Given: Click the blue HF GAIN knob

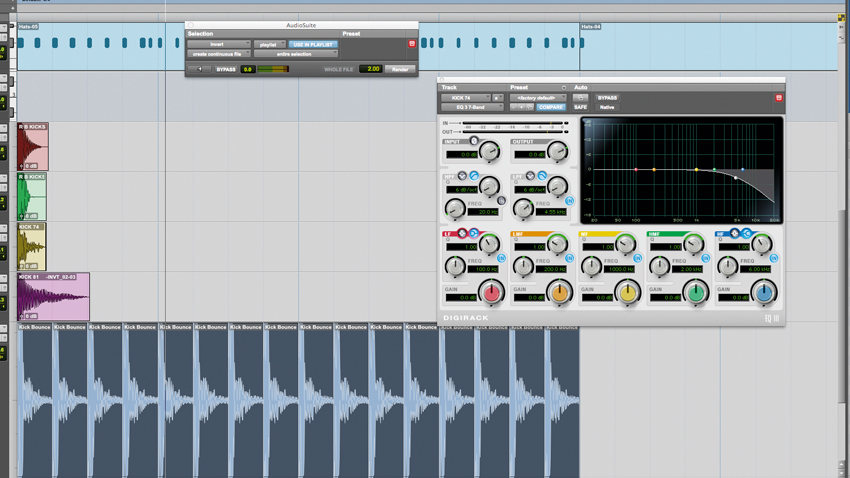Looking at the screenshot, I should point(764,293).
